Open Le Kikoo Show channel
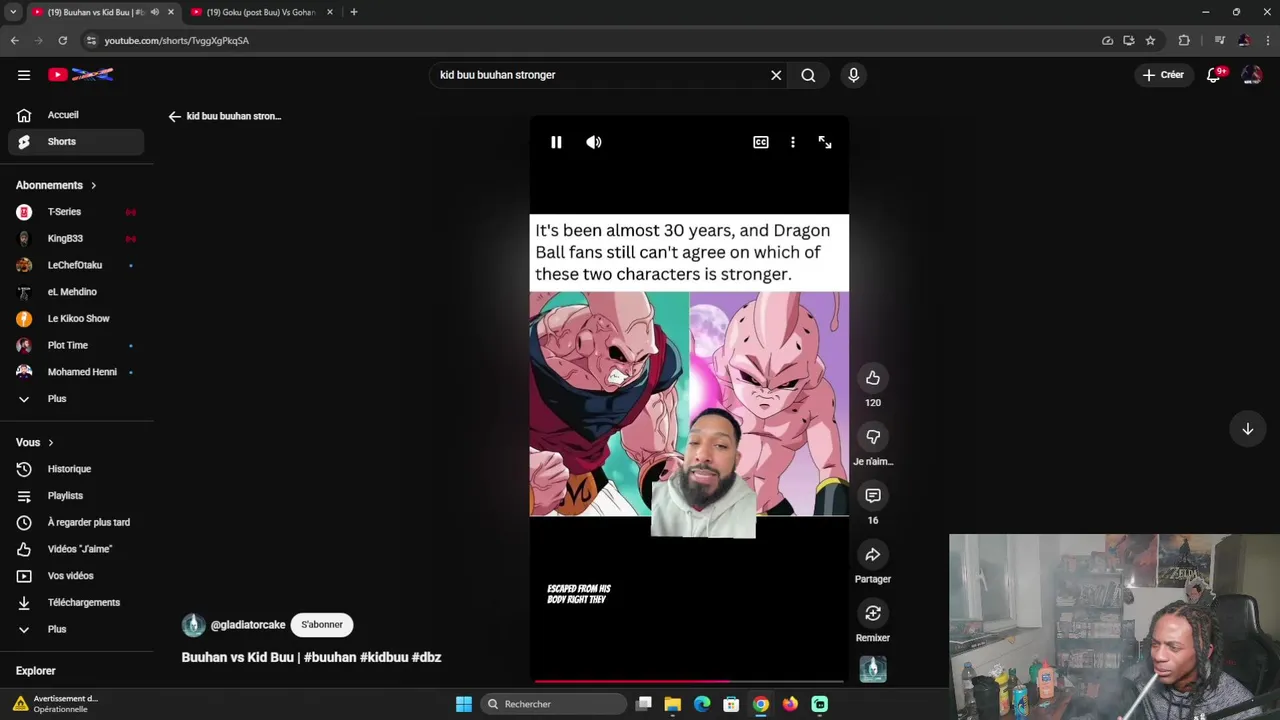The width and height of the screenshot is (1280, 720). pos(76,319)
